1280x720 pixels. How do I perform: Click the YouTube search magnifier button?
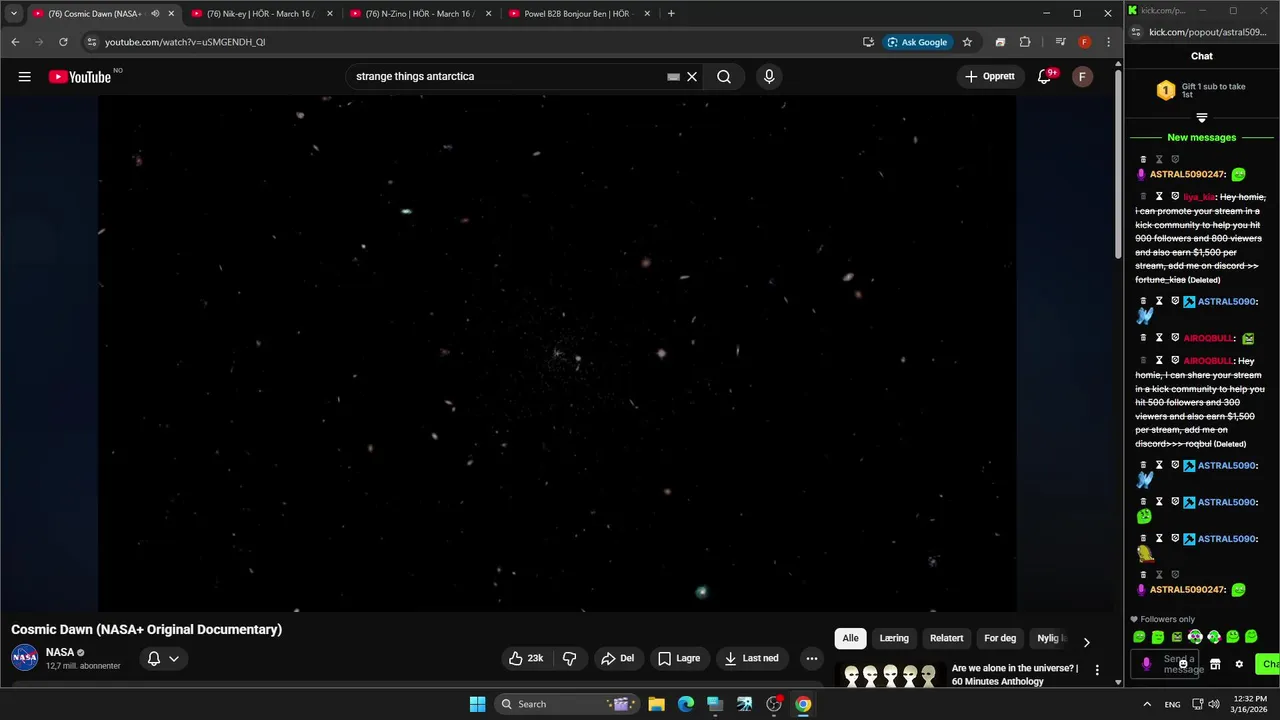[724, 76]
